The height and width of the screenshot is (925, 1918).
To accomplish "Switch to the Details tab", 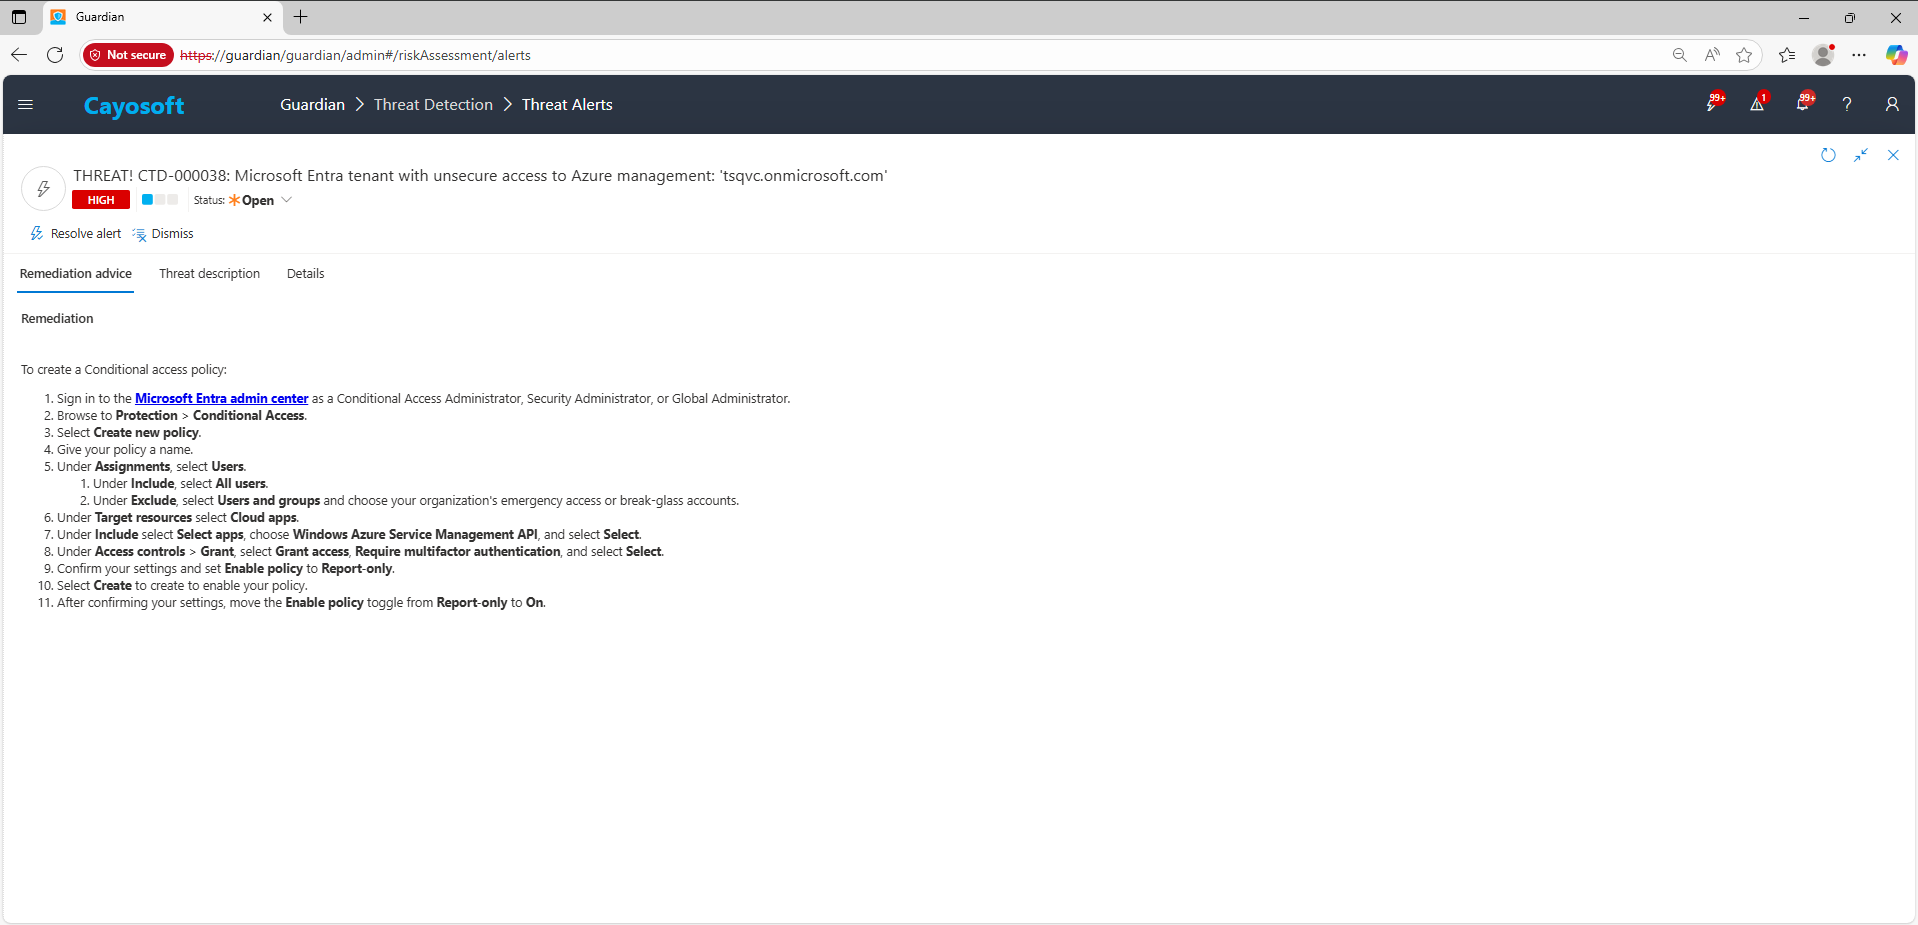I will 305,274.
